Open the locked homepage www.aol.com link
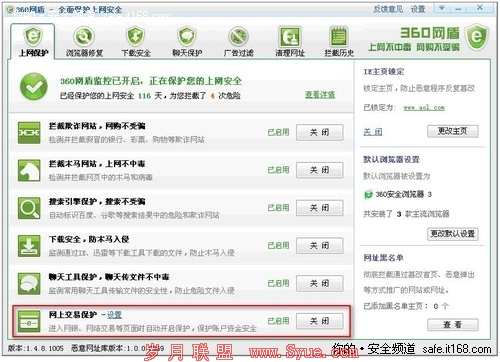 [424, 108]
